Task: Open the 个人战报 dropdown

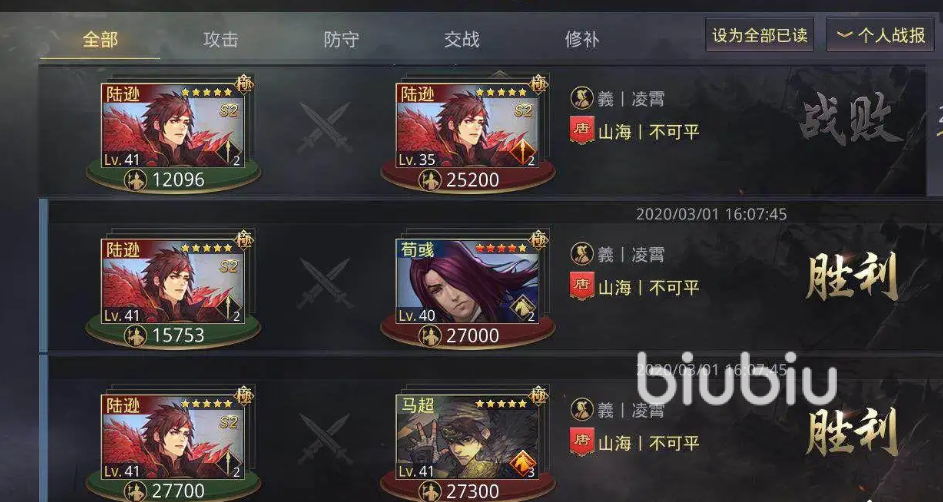Action: click(x=880, y=35)
